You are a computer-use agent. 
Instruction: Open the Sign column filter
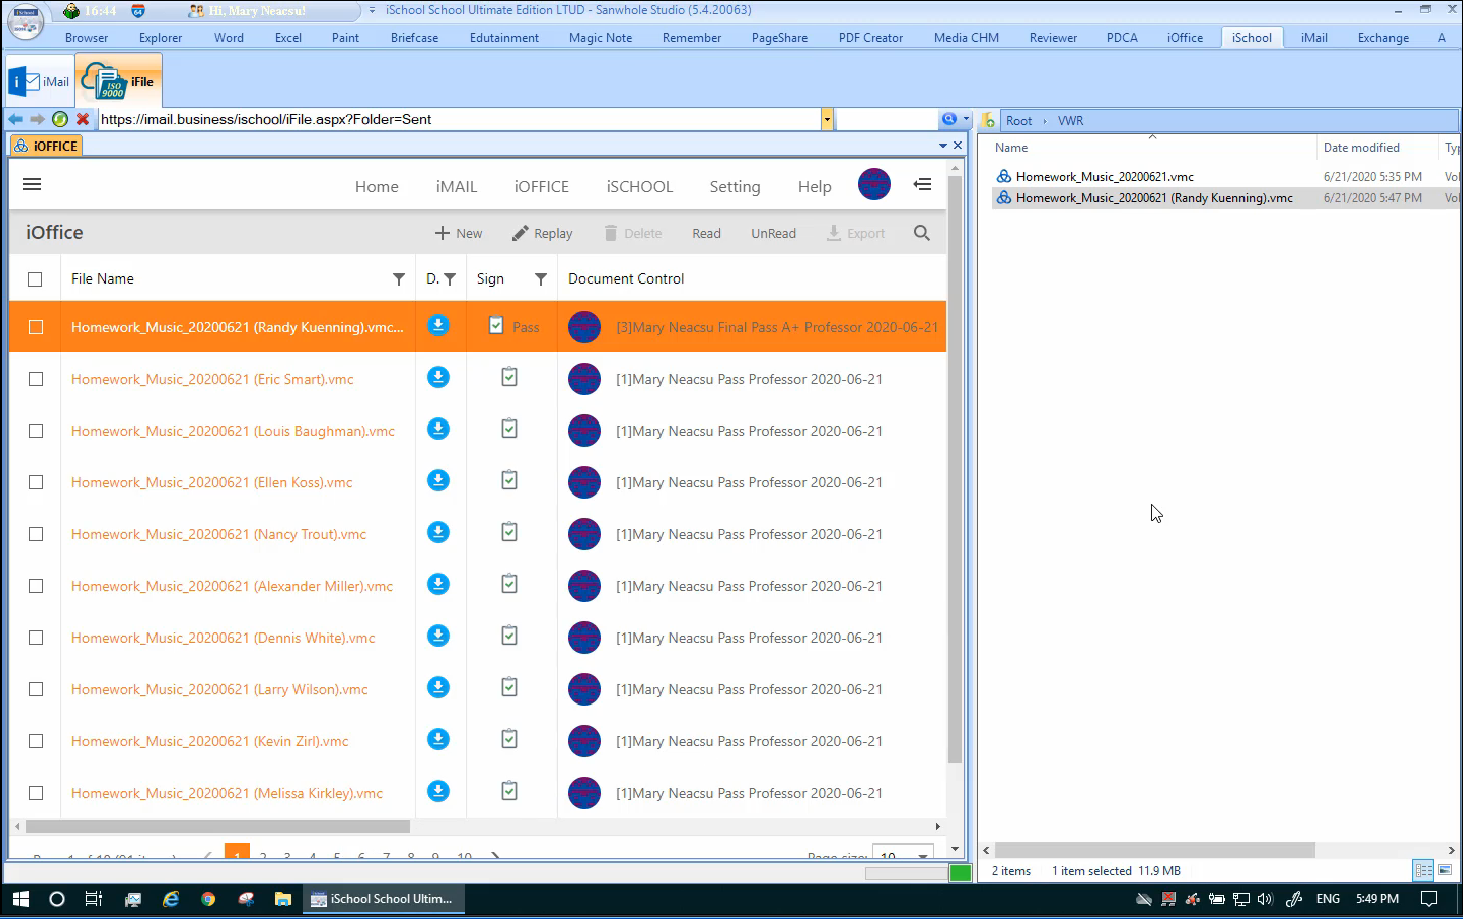click(x=541, y=280)
